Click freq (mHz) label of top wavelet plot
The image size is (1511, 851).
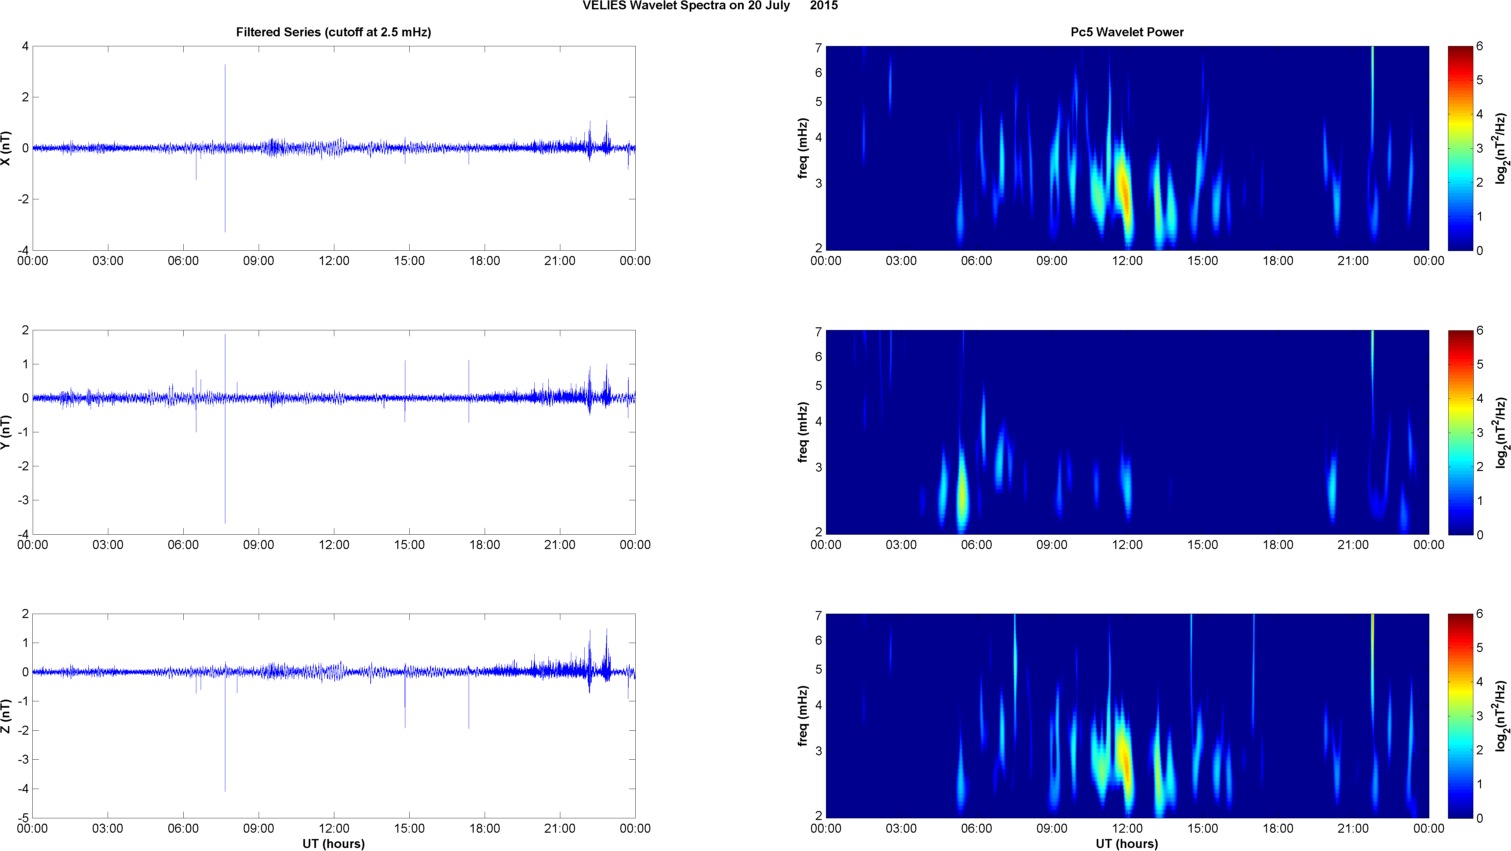coord(803,148)
